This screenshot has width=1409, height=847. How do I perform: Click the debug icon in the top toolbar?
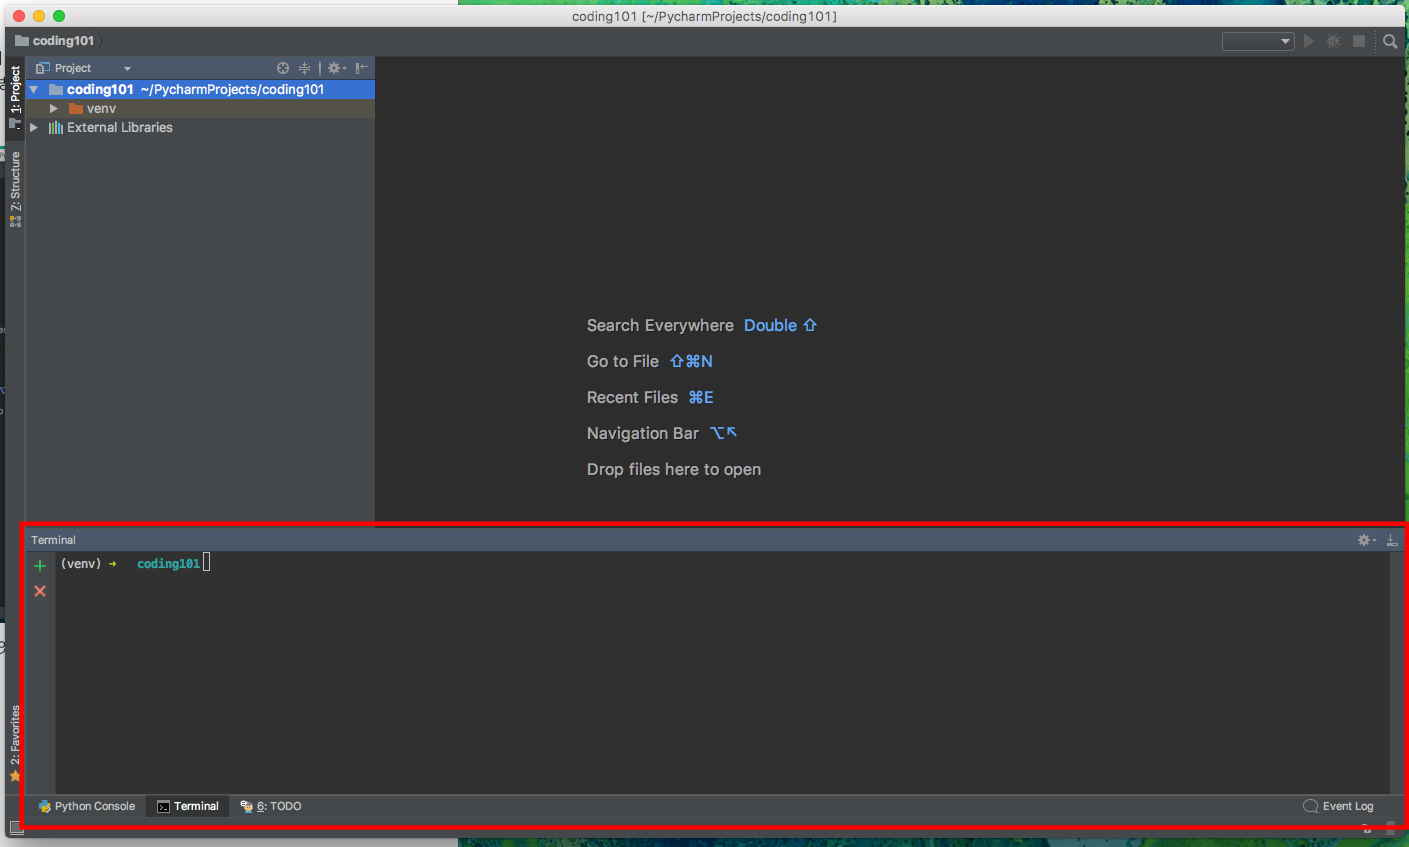1332,41
